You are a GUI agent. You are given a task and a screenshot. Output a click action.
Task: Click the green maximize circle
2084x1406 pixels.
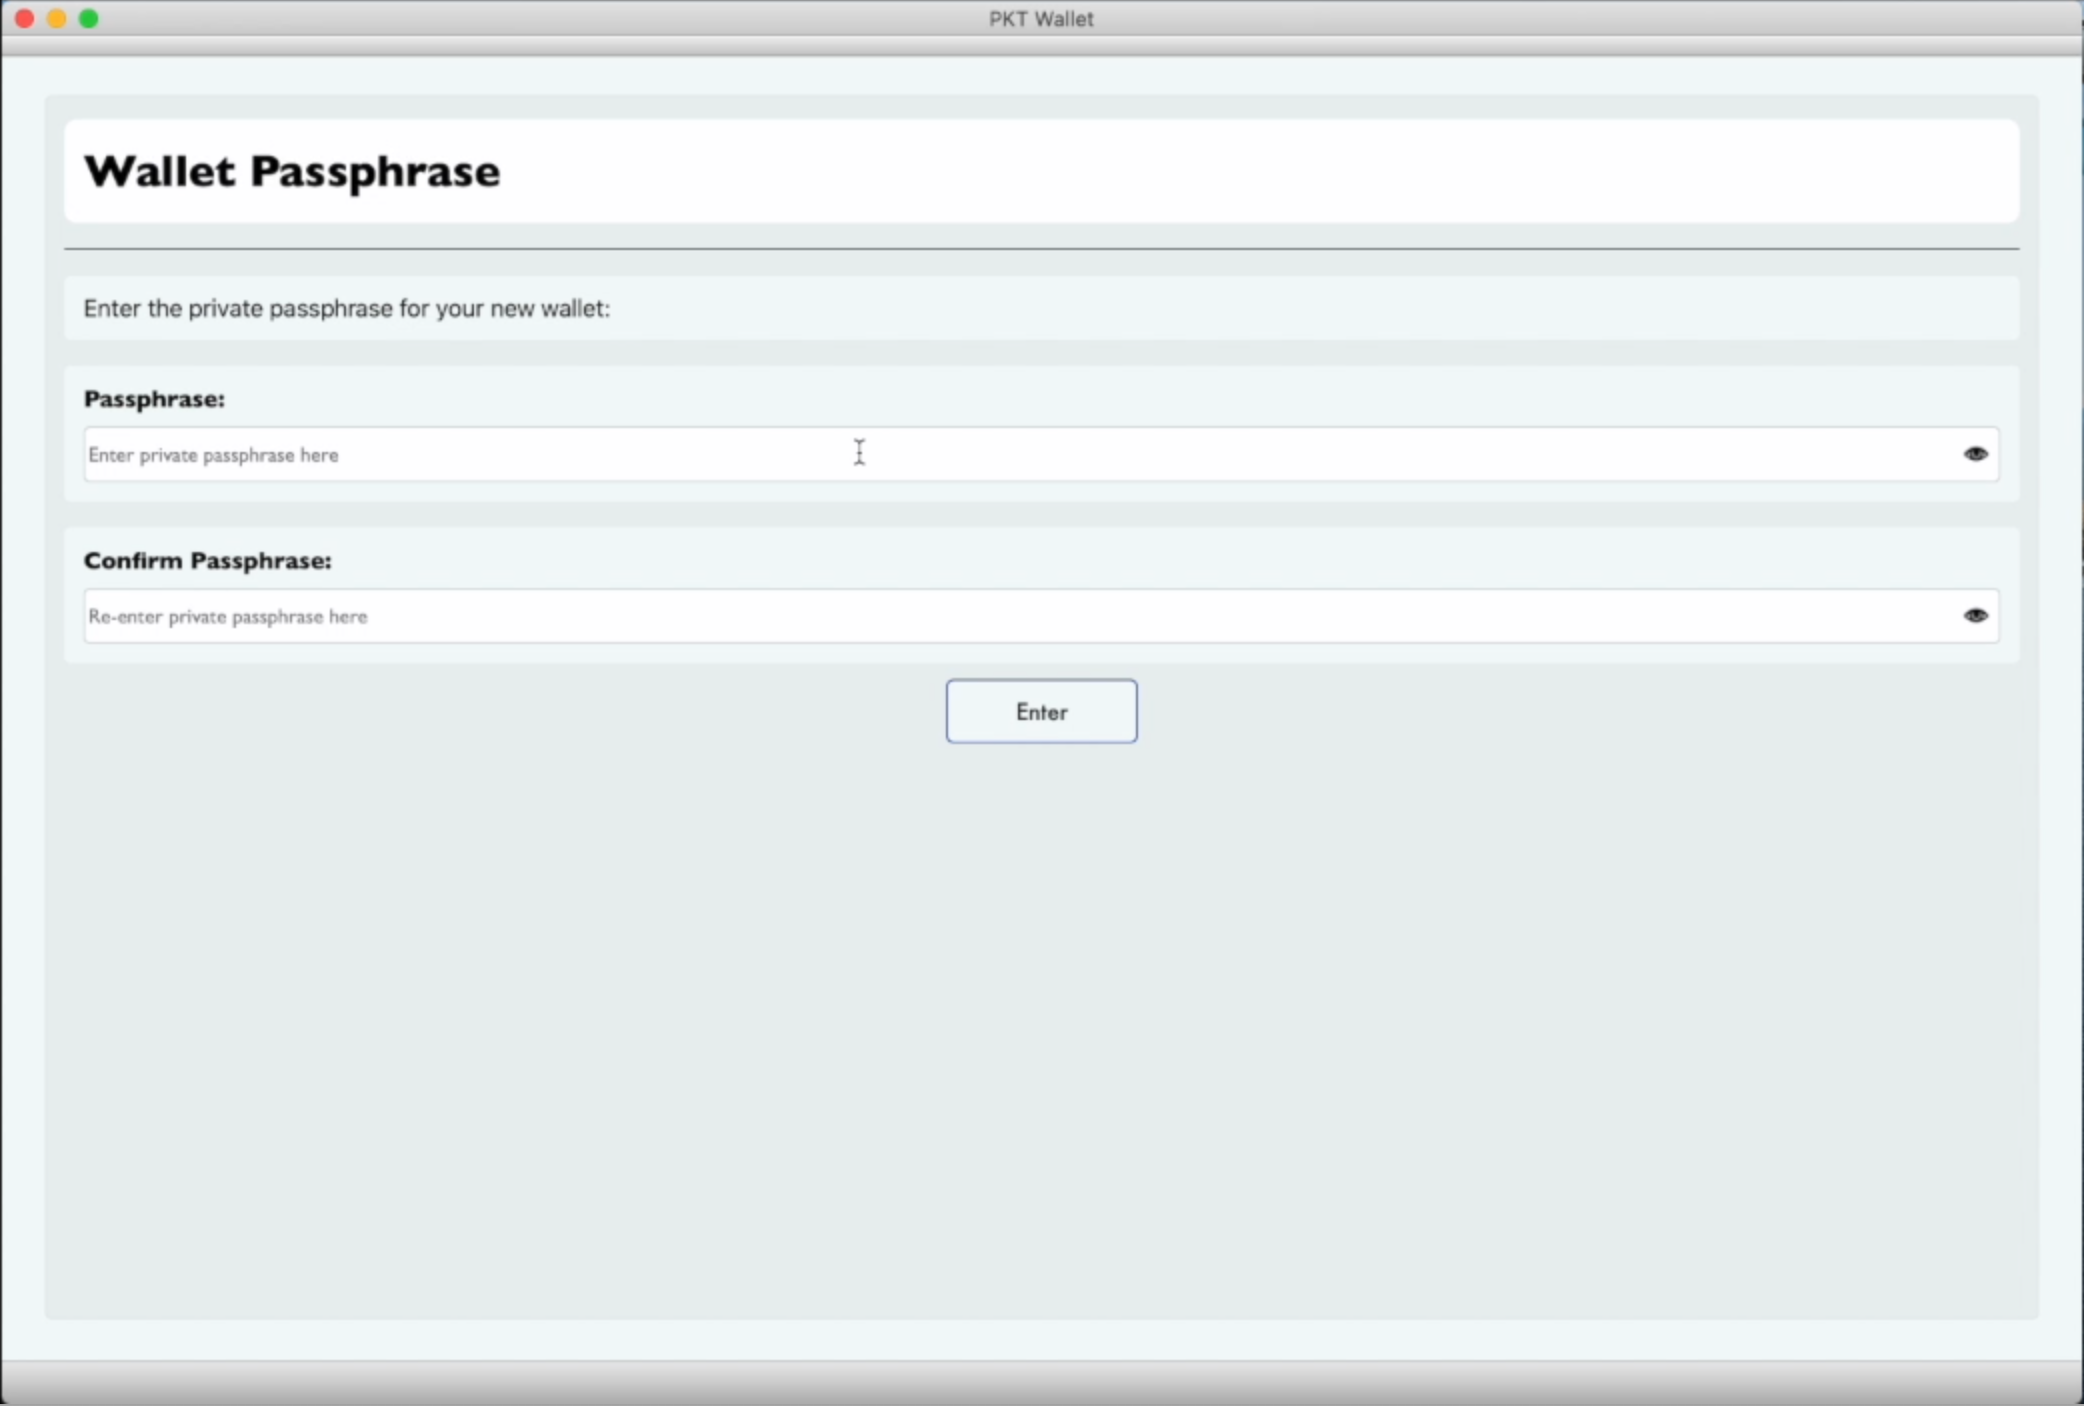coord(89,18)
